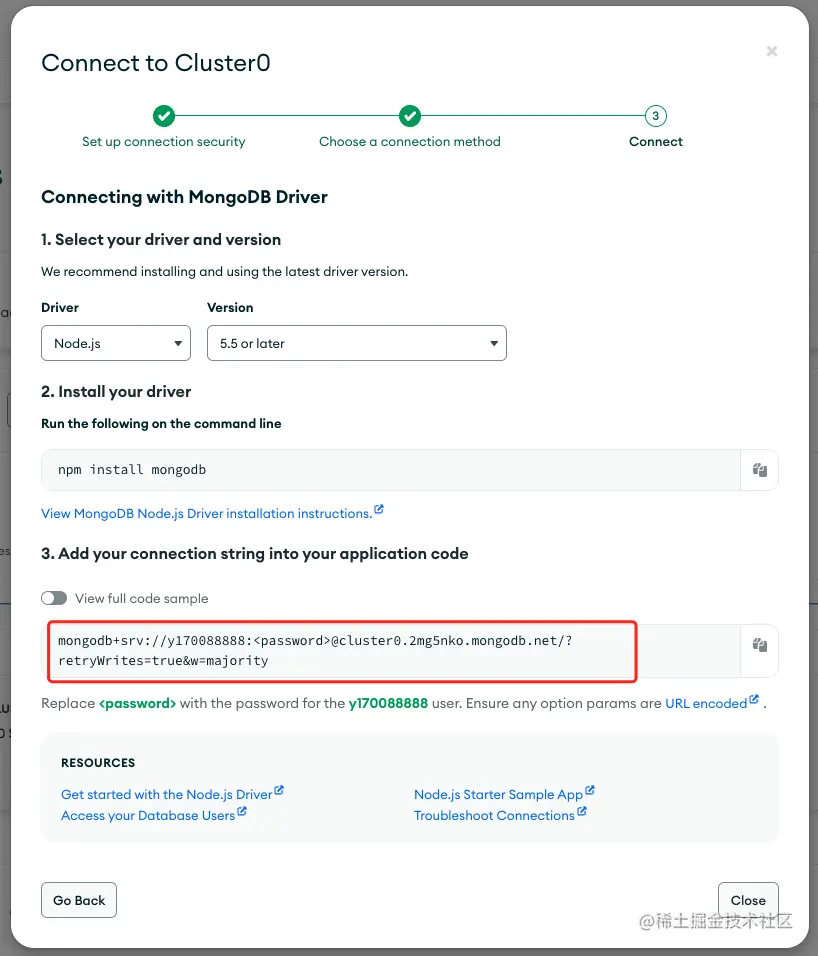Viewport: 818px width, 956px height.
Task: Toggle View full code sample switch
Action: (54, 598)
